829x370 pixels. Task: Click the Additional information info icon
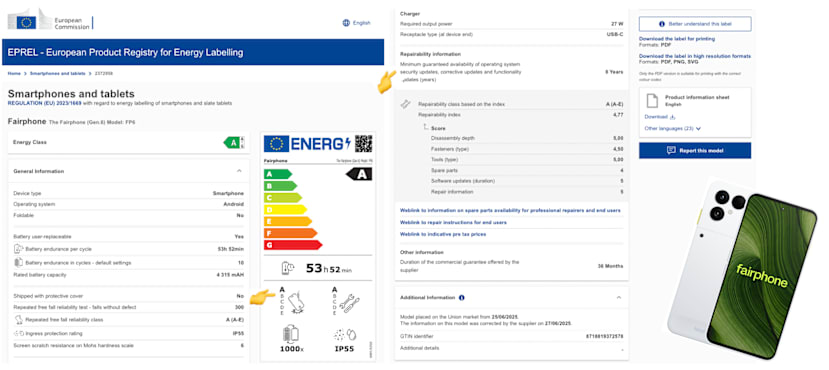coord(462,298)
